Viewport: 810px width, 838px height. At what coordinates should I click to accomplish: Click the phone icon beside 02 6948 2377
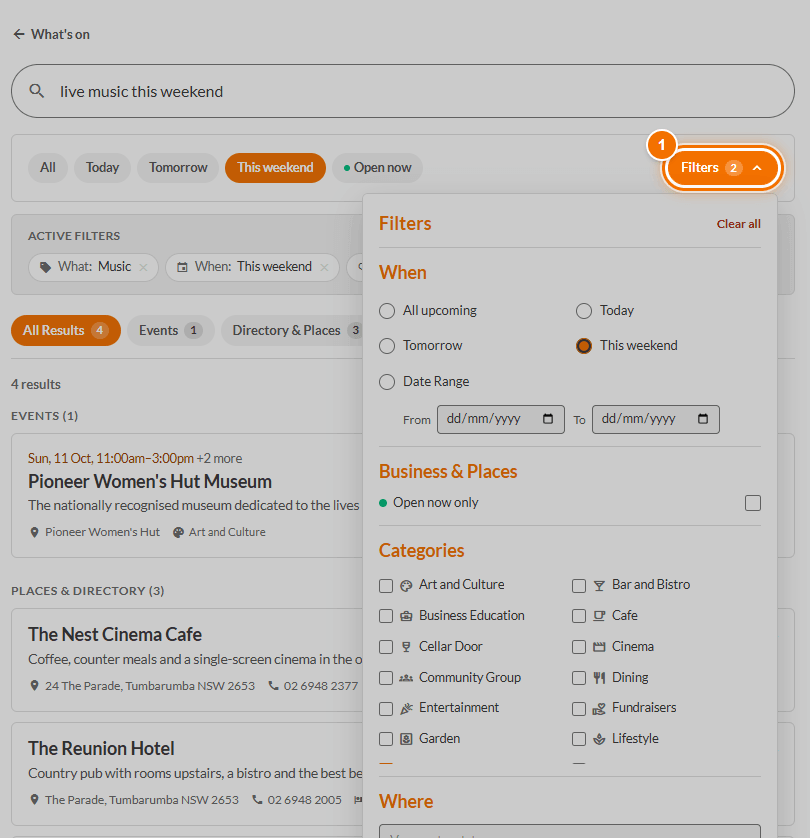click(274, 686)
